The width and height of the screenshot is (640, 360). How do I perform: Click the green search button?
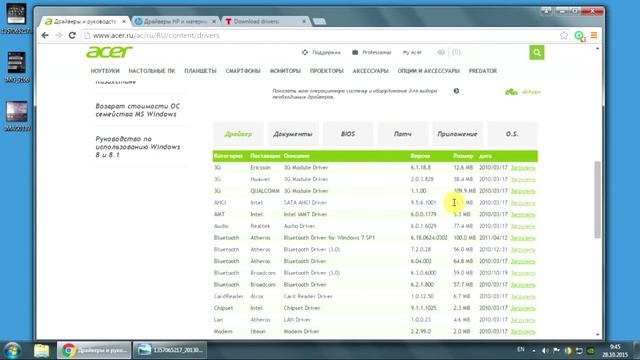[537, 52]
